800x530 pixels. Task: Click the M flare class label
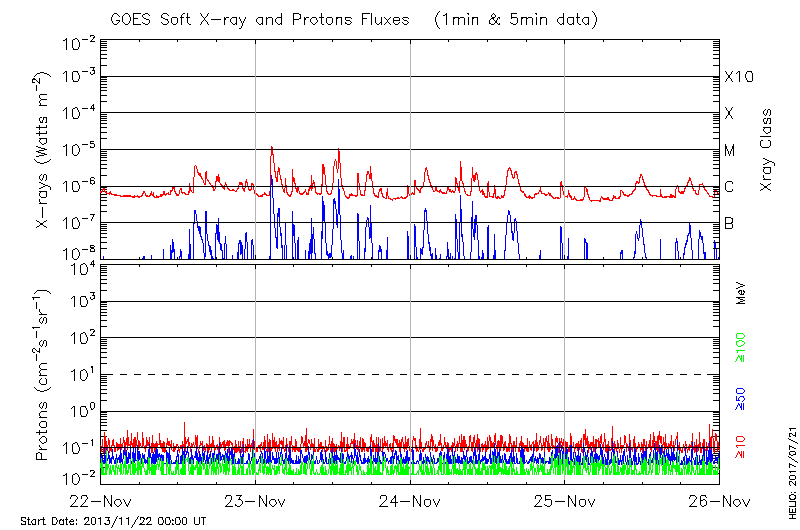tap(730, 151)
